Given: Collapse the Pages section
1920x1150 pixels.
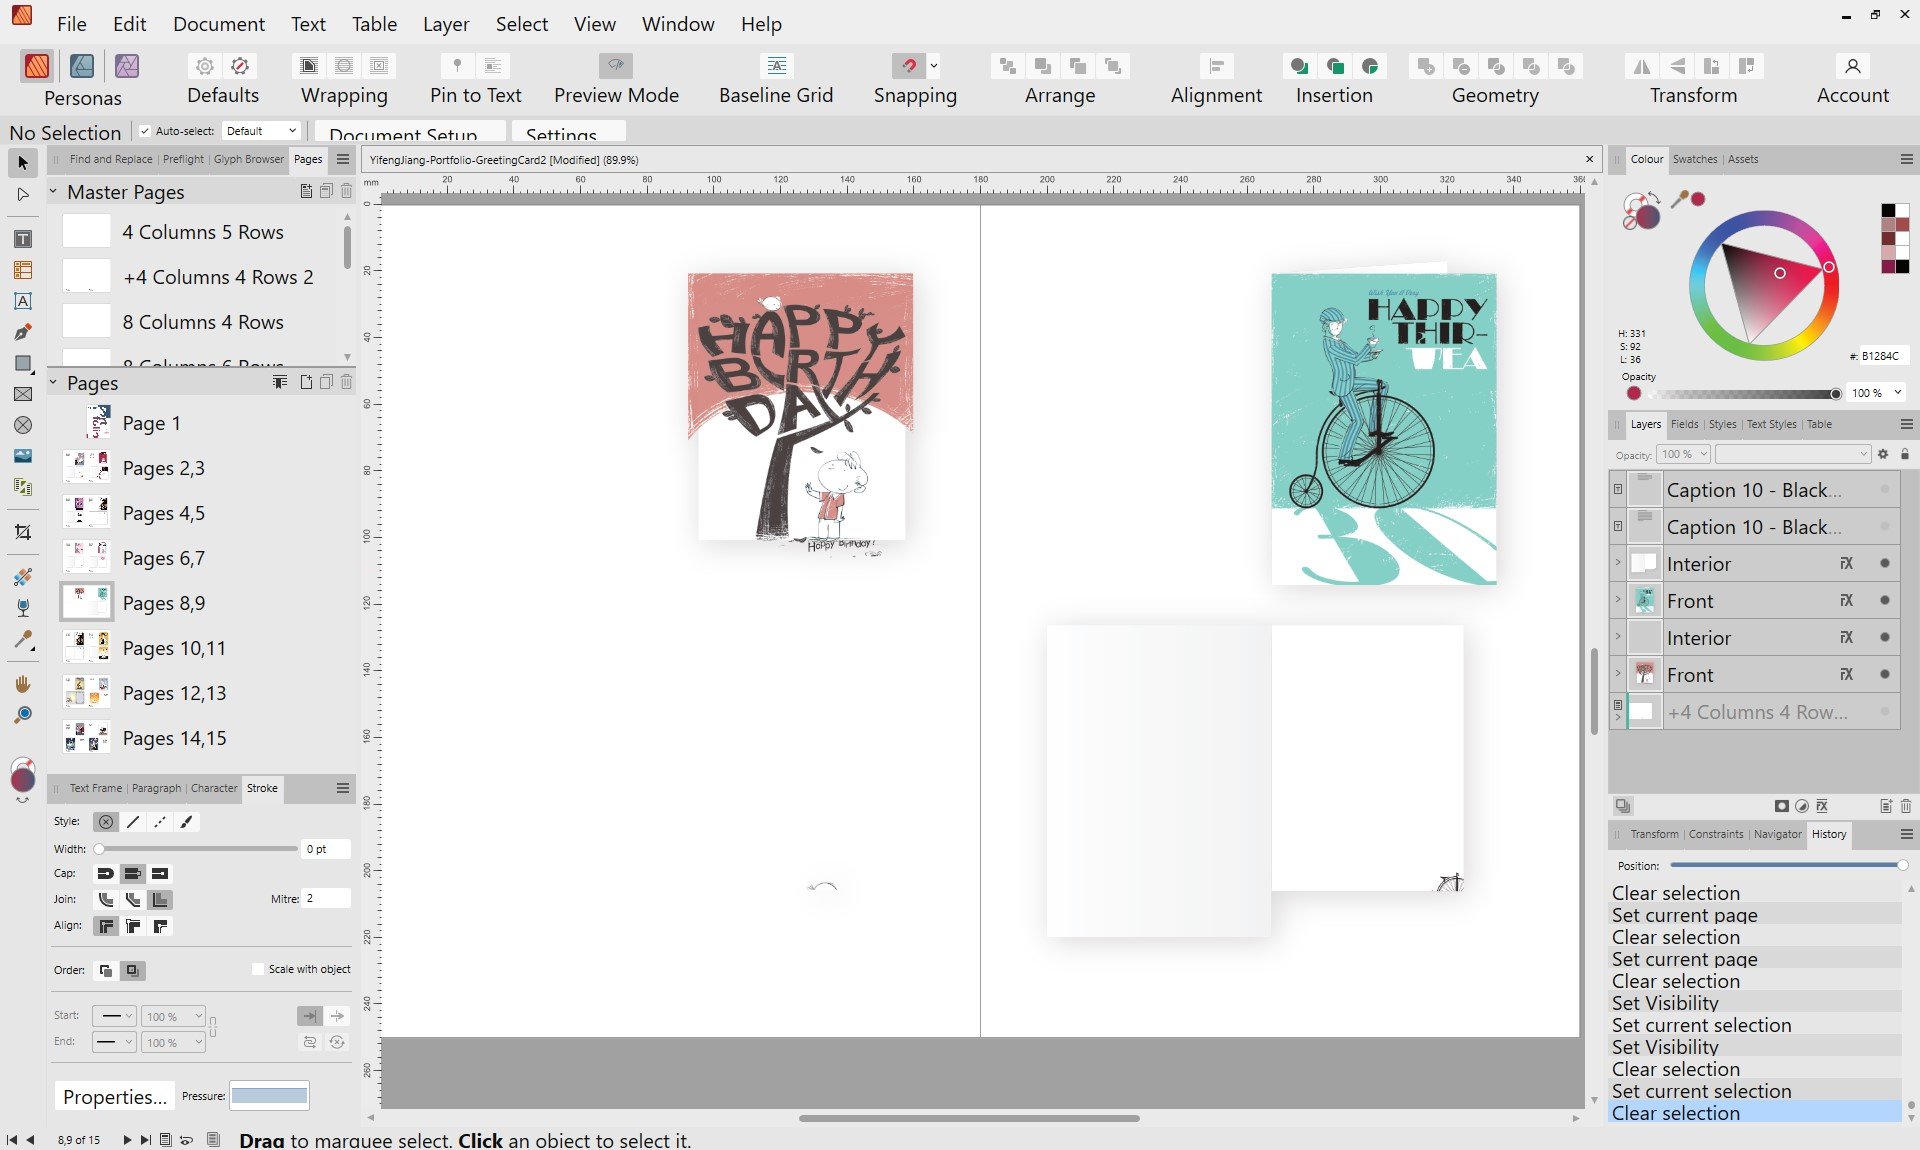Looking at the screenshot, I should pyautogui.click(x=53, y=382).
